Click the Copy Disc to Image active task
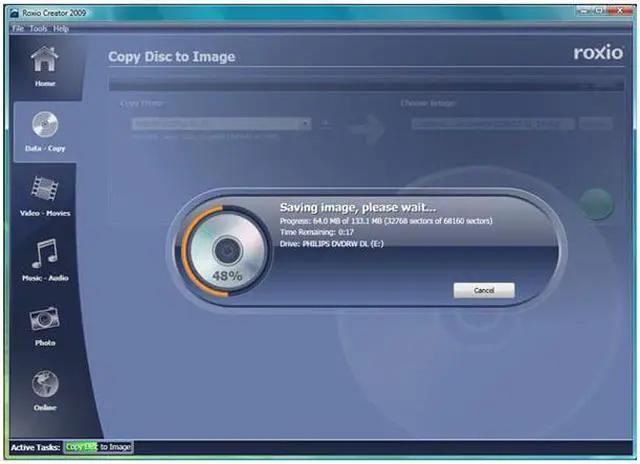The width and height of the screenshot is (640, 464). pos(98,447)
